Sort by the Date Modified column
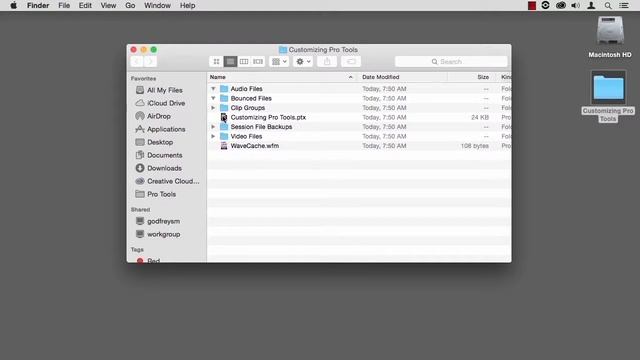 [402, 77]
